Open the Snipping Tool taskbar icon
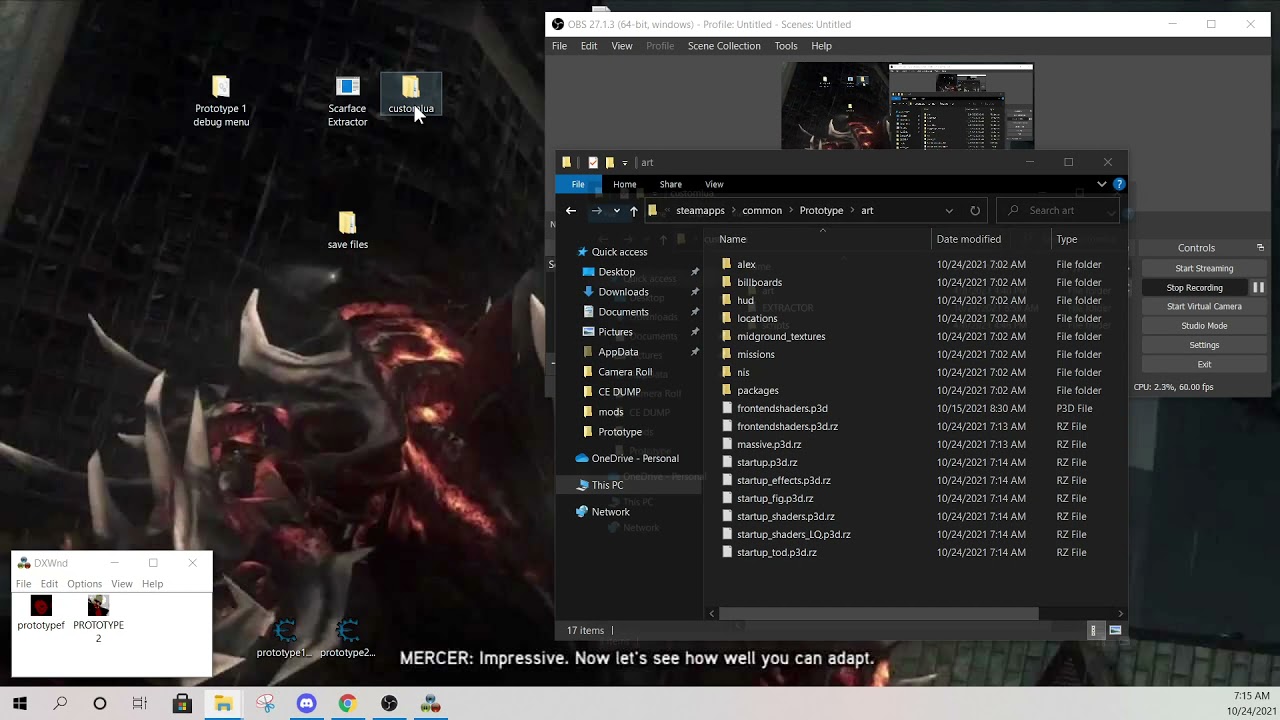Screen dimensions: 1280x720 (265, 704)
